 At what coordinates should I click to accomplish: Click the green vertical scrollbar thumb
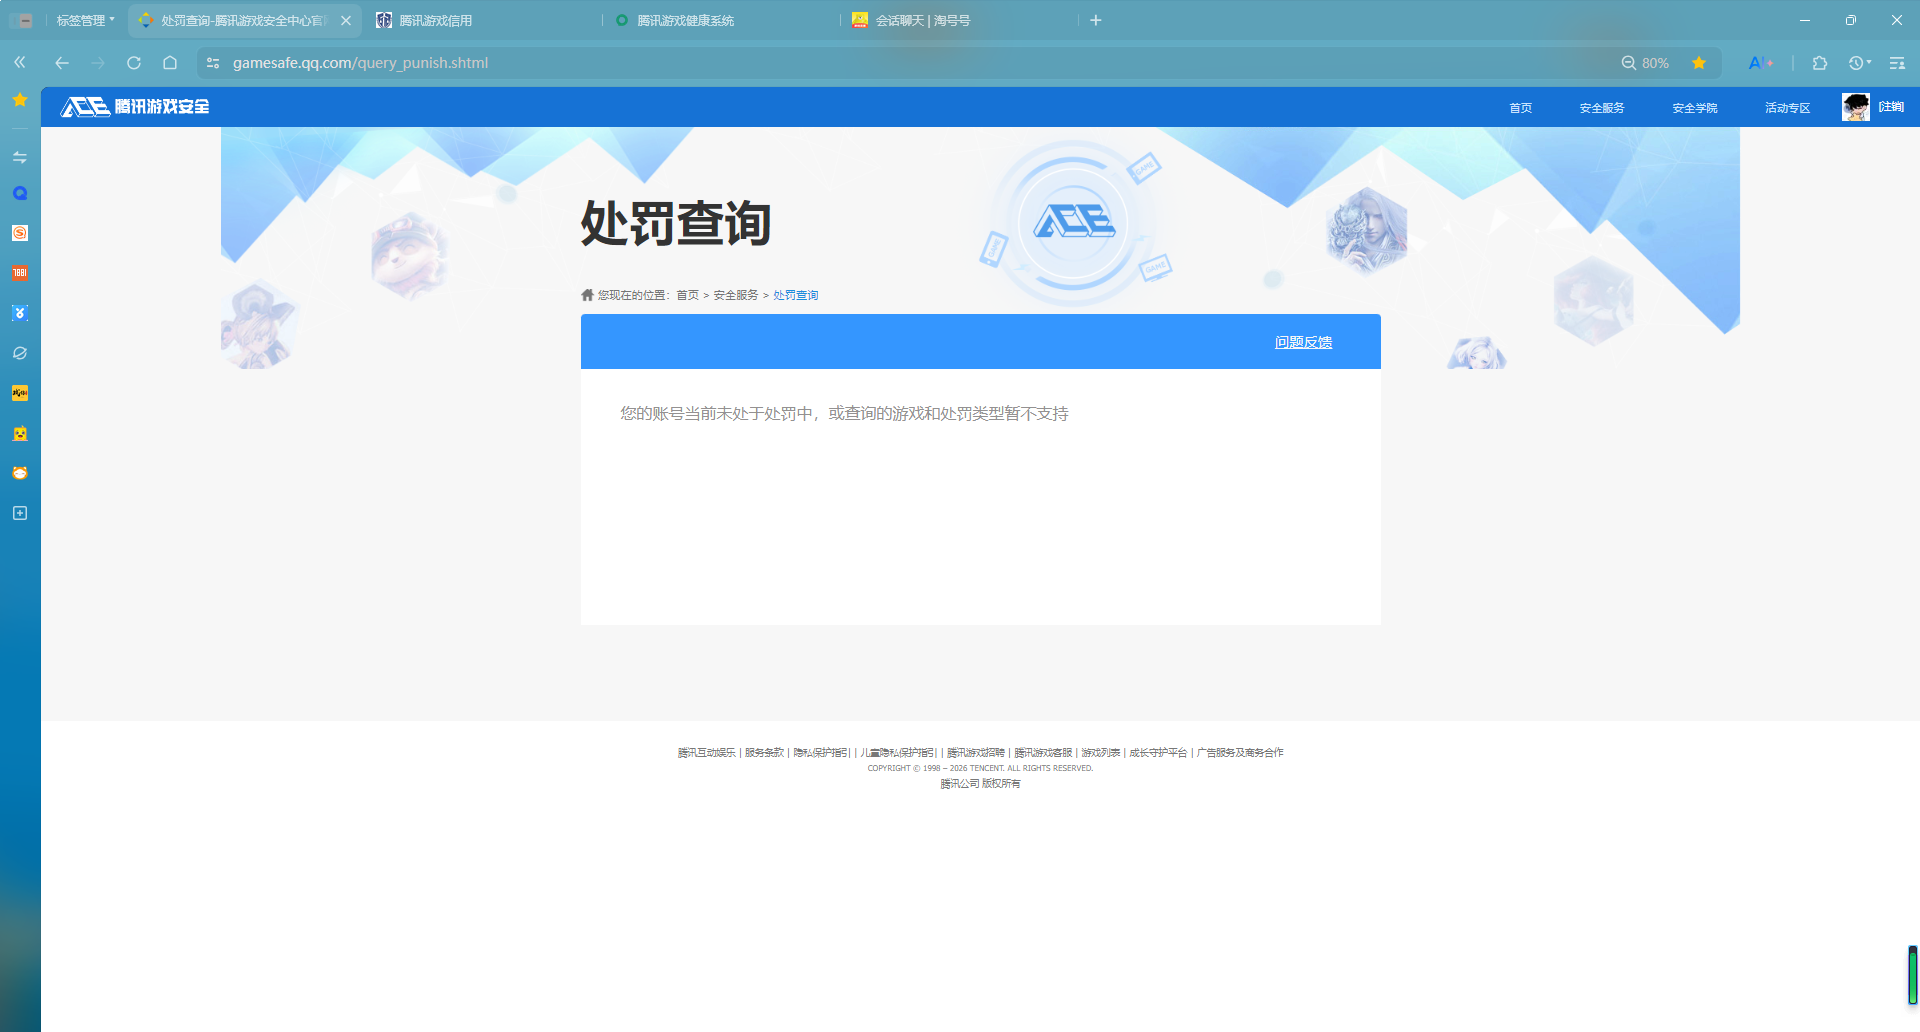pos(1912,975)
